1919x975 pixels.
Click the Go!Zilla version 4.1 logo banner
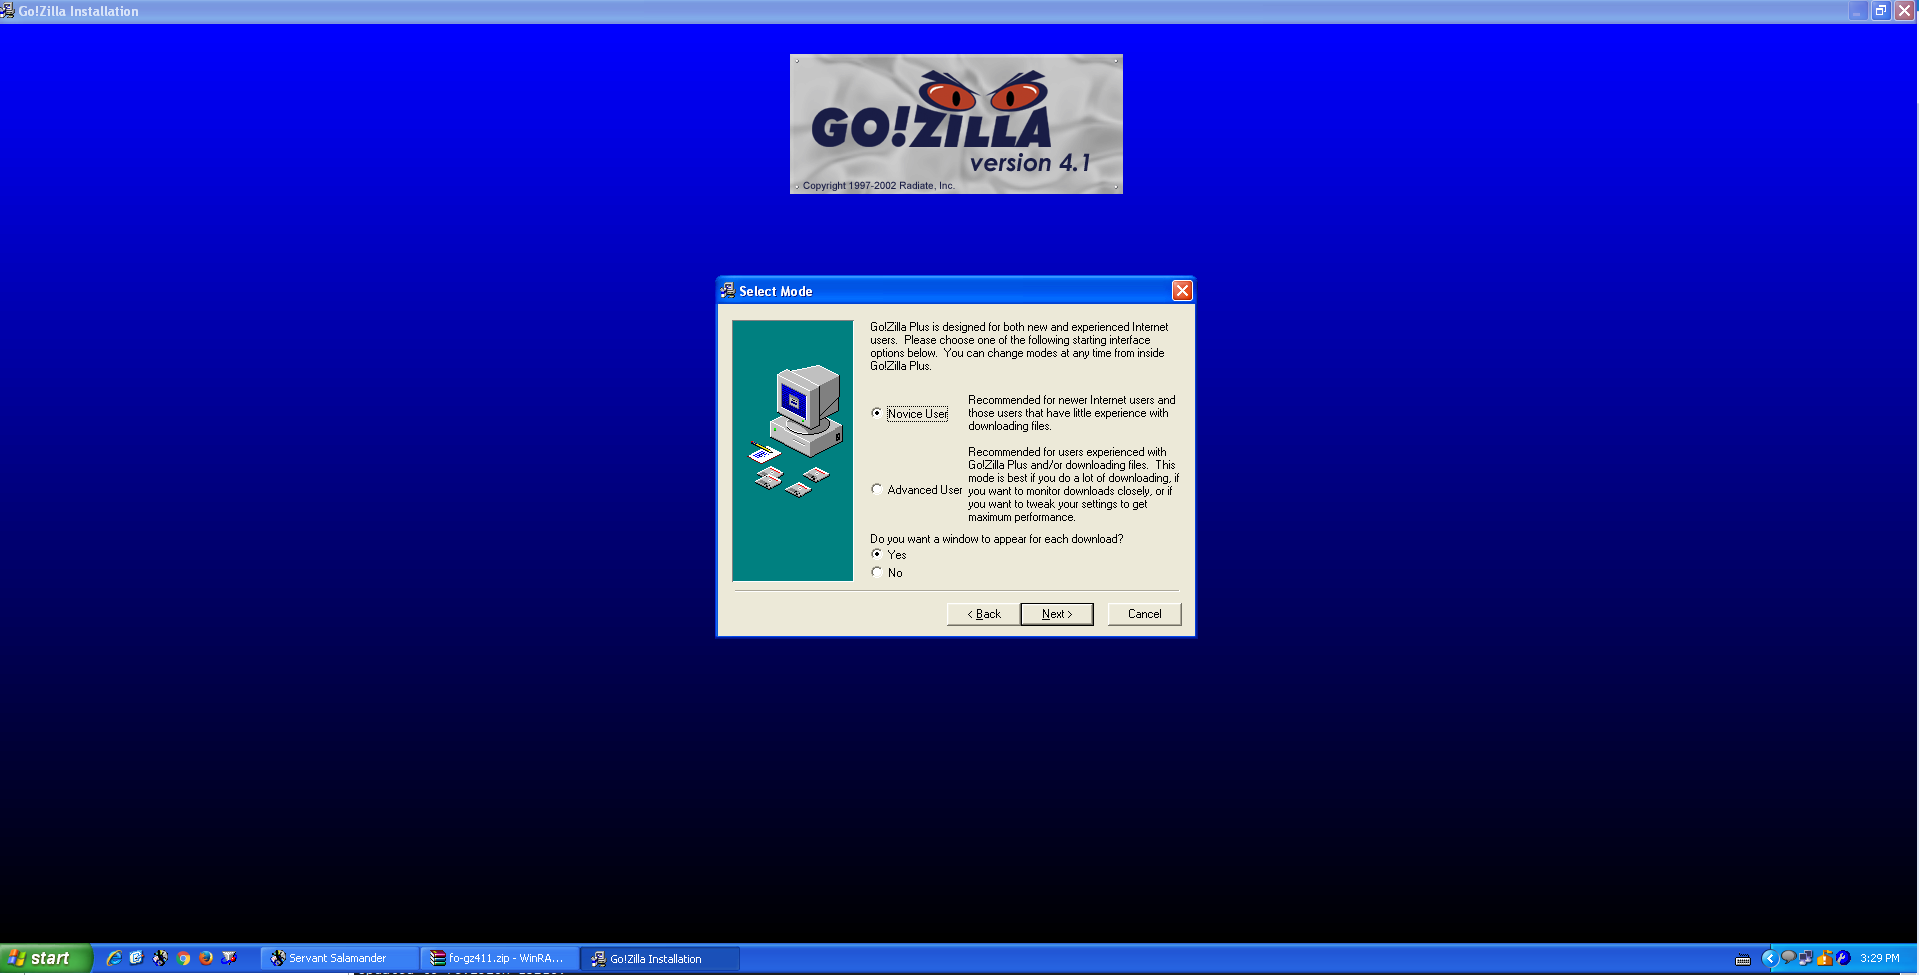[956, 124]
